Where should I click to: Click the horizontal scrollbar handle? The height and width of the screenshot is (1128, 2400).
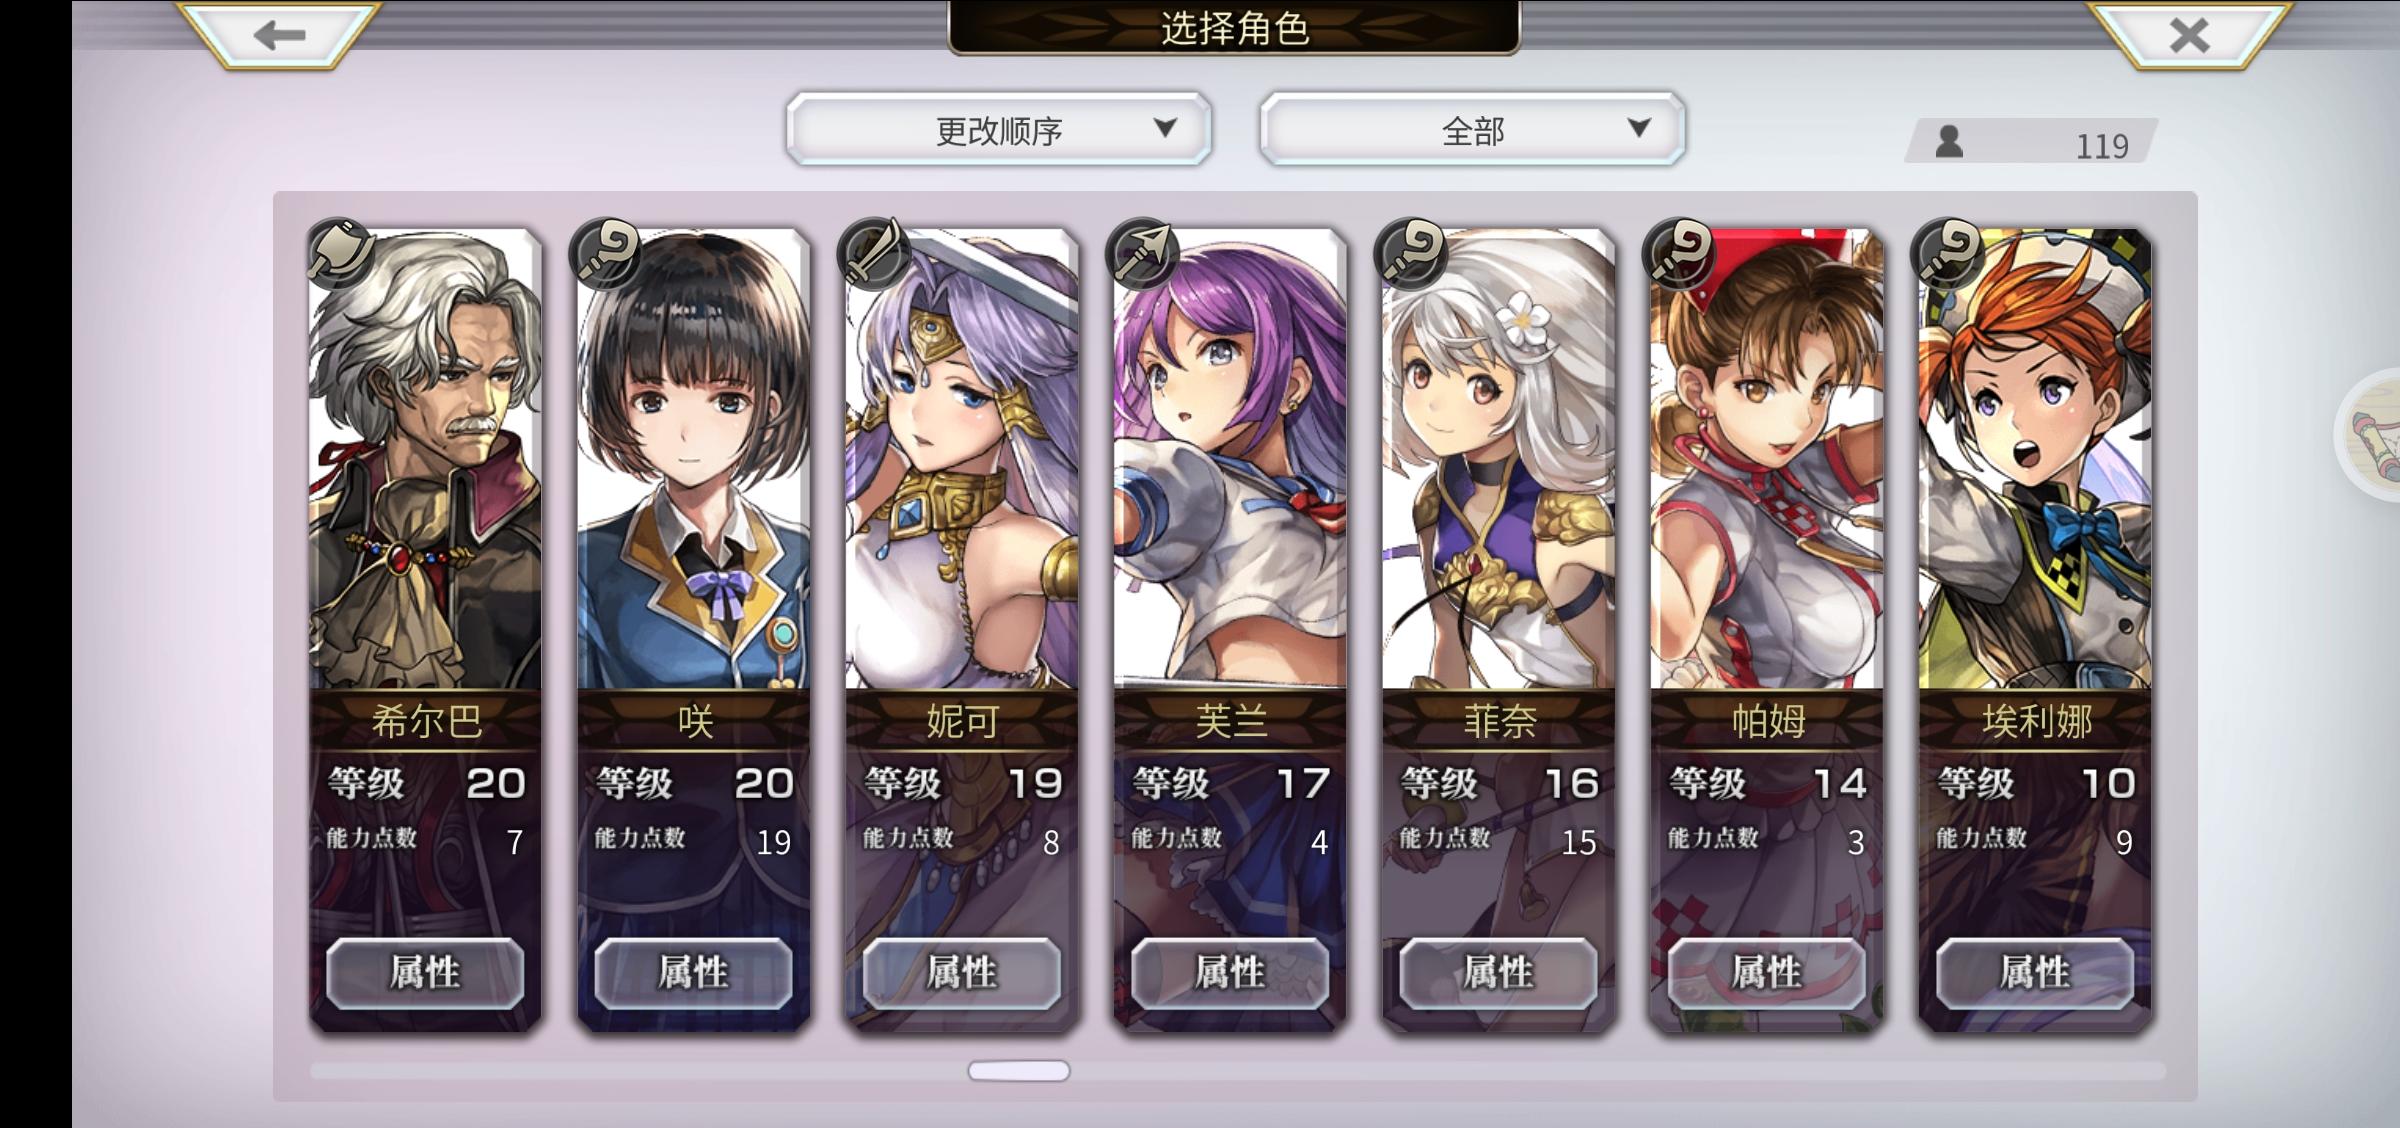[1019, 1071]
